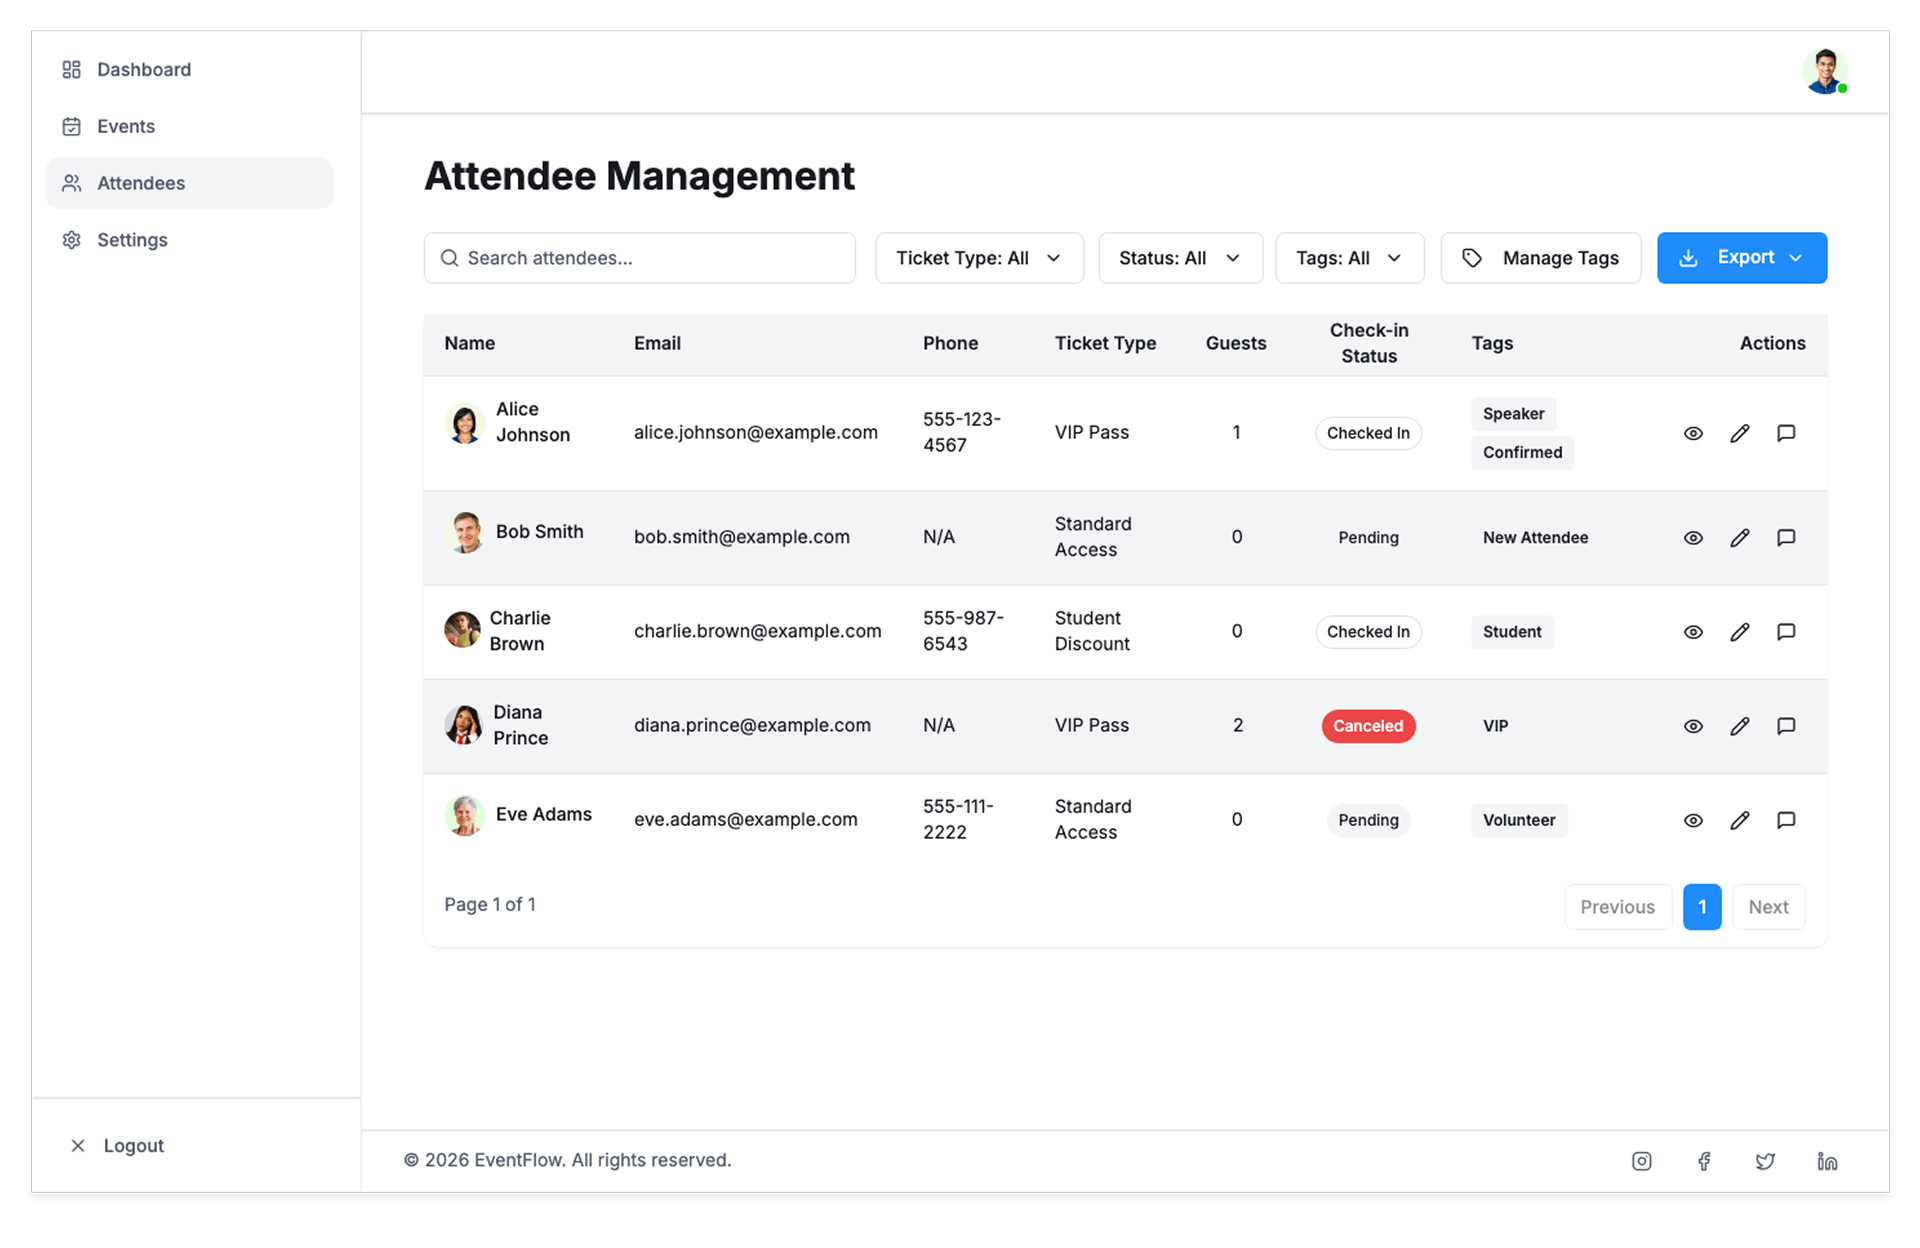Click the Manage Tags button
Image resolution: width=1920 pixels, height=1248 pixels.
pos(1540,258)
